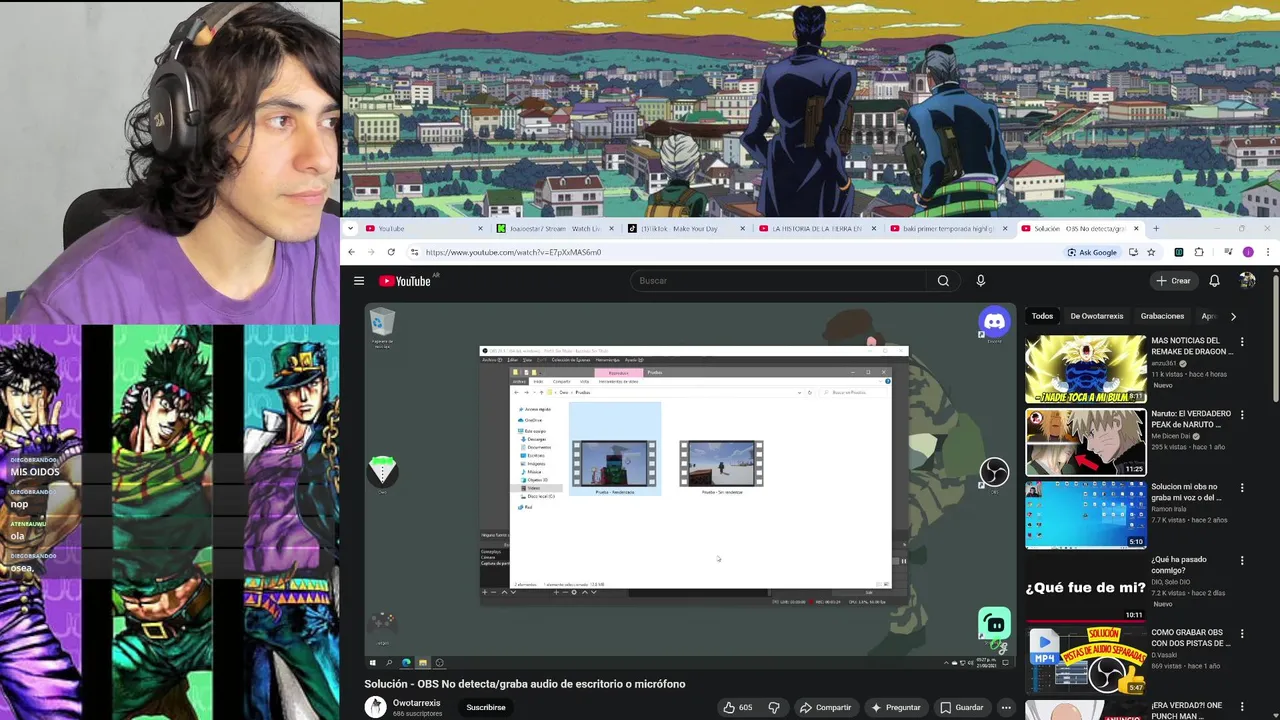Go to YouTube home via logo
Viewport: 1280px width, 720px height.
pyautogui.click(x=407, y=281)
